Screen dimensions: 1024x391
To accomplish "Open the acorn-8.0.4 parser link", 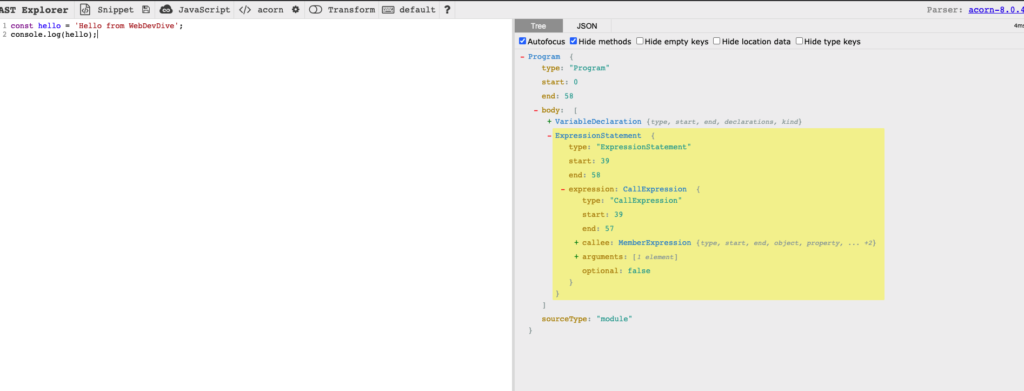I will [995, 10].
